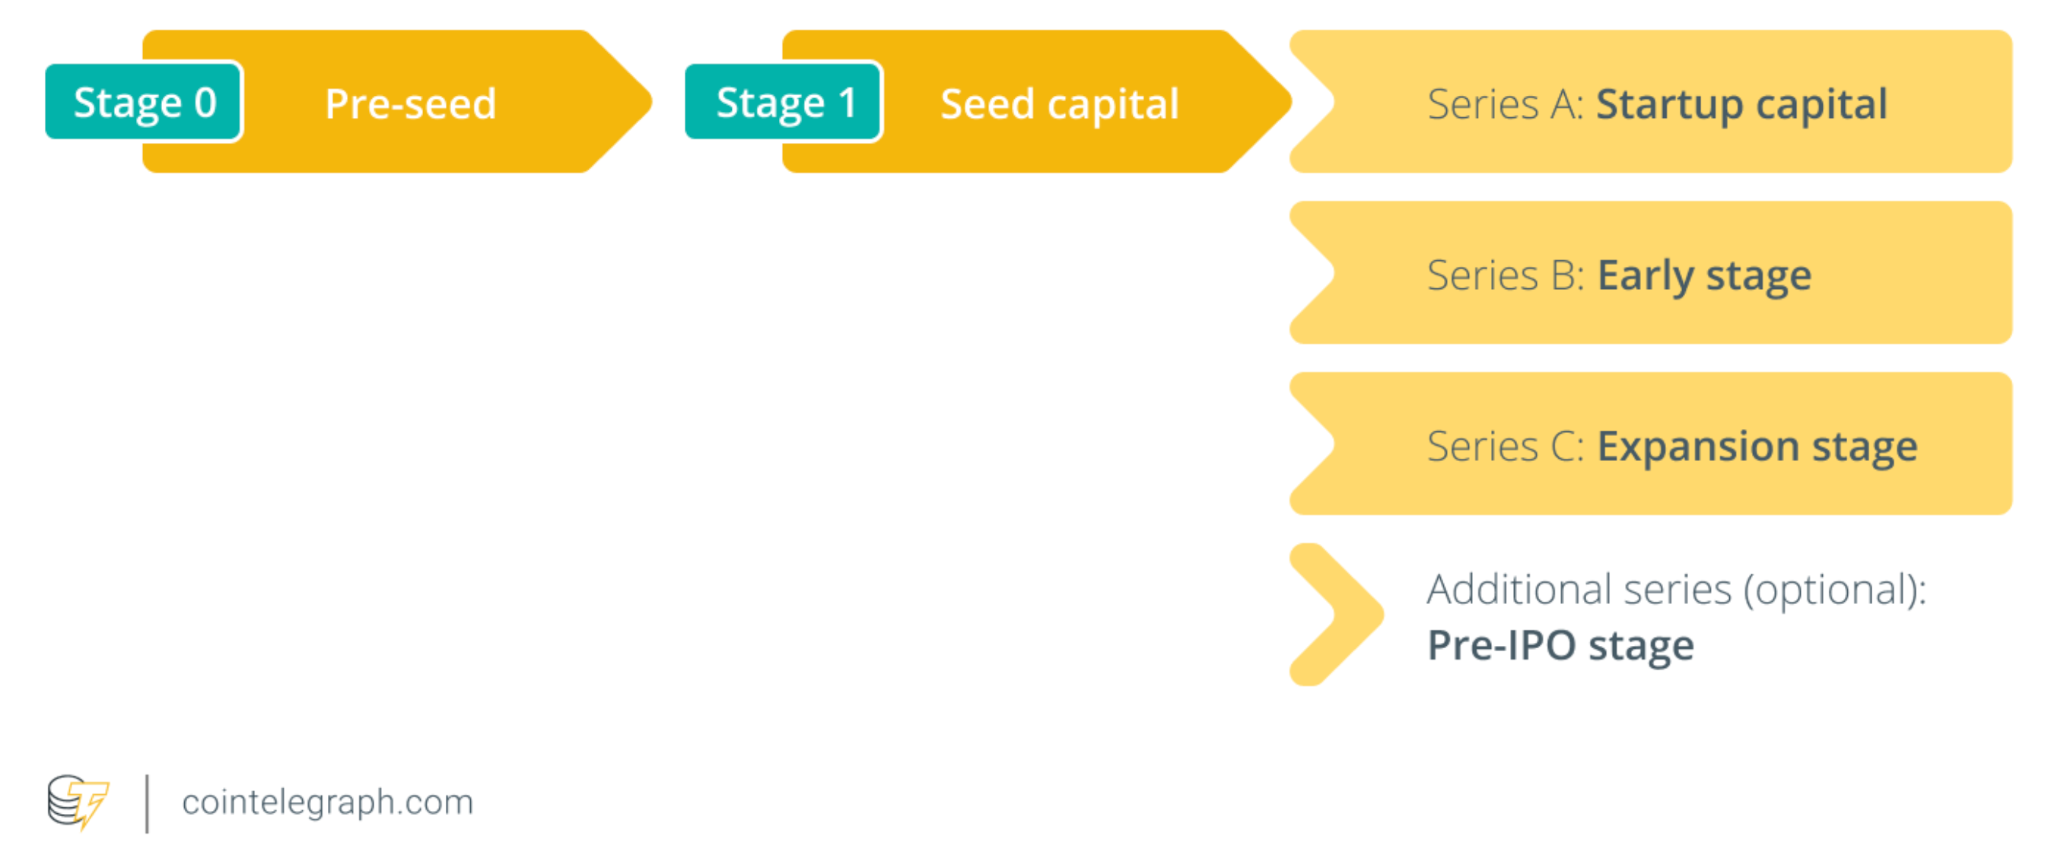Click the Pre-seed arrow banner
Viewport: 2048px width, 841px height.
pyautogui.click(x=398, y=102)
